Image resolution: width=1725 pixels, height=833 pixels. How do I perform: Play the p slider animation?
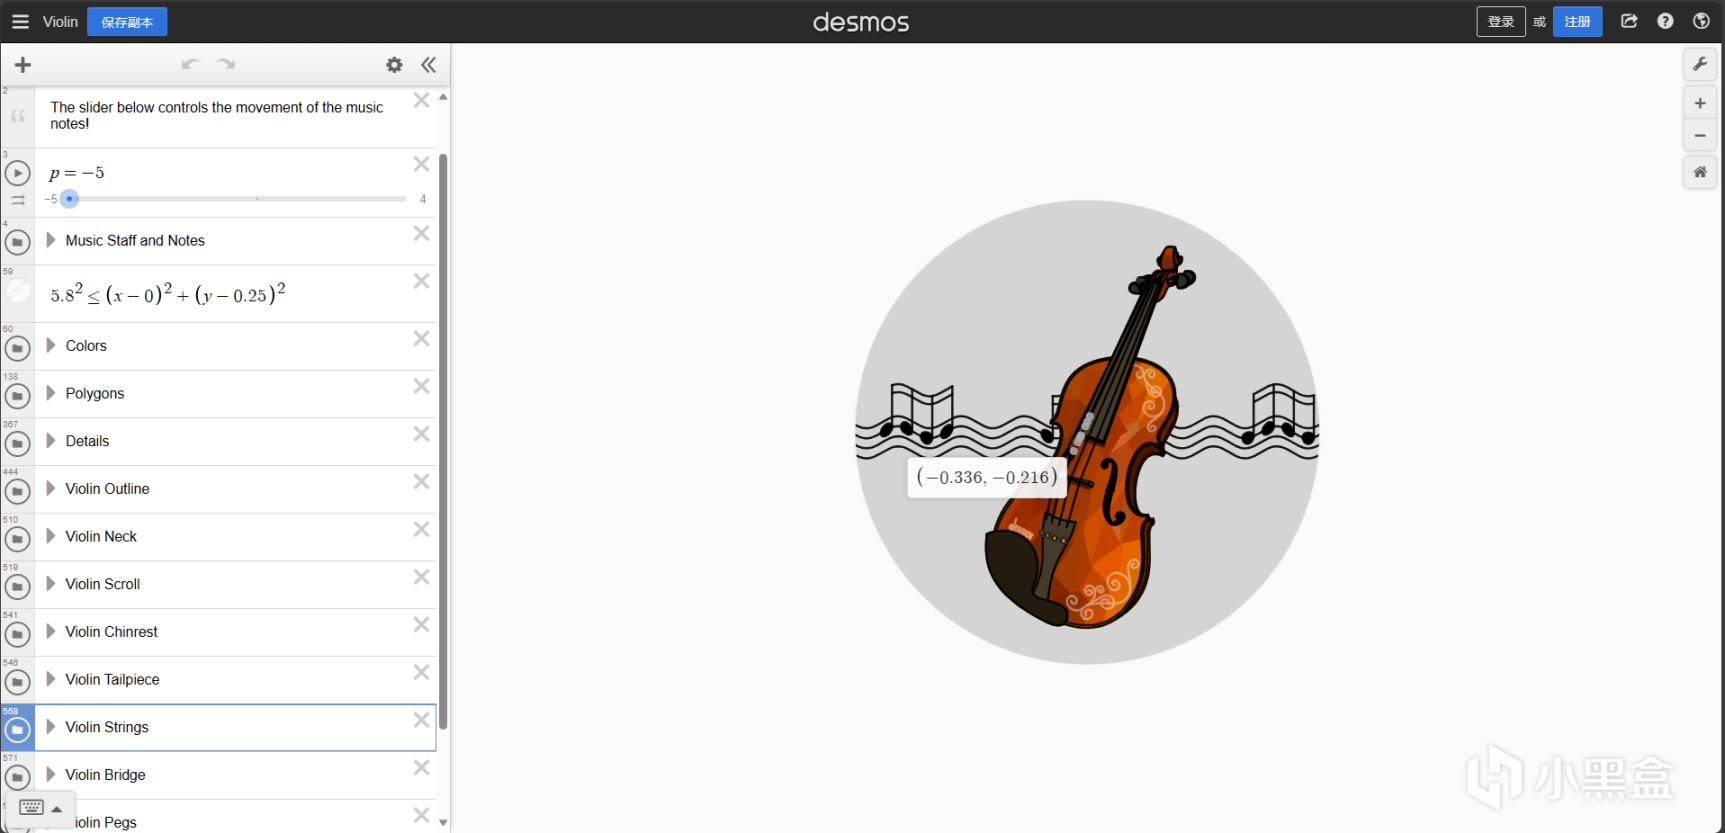pos(17,173)
